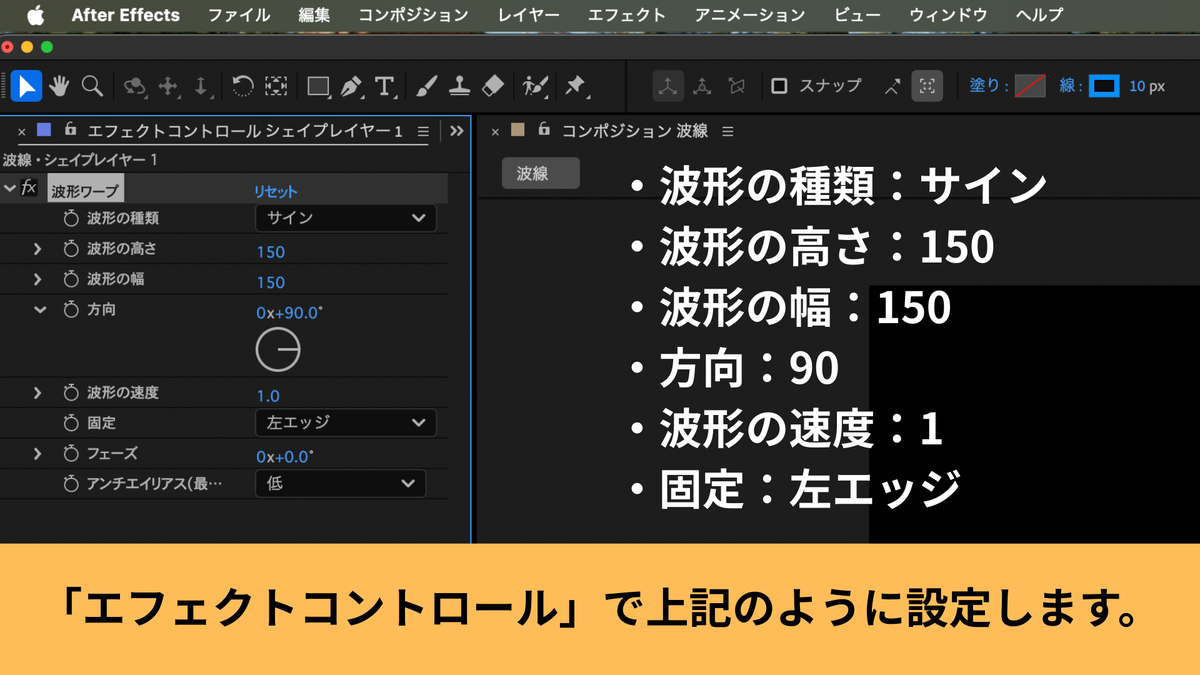Expand the 波形の高さ property
The height and width of the screenshot is (675, 1200).
click(38, 249)
